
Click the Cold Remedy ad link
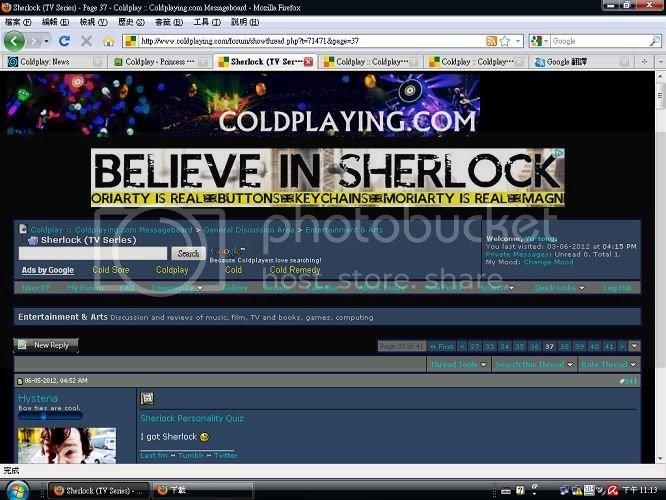click(295, 270)
